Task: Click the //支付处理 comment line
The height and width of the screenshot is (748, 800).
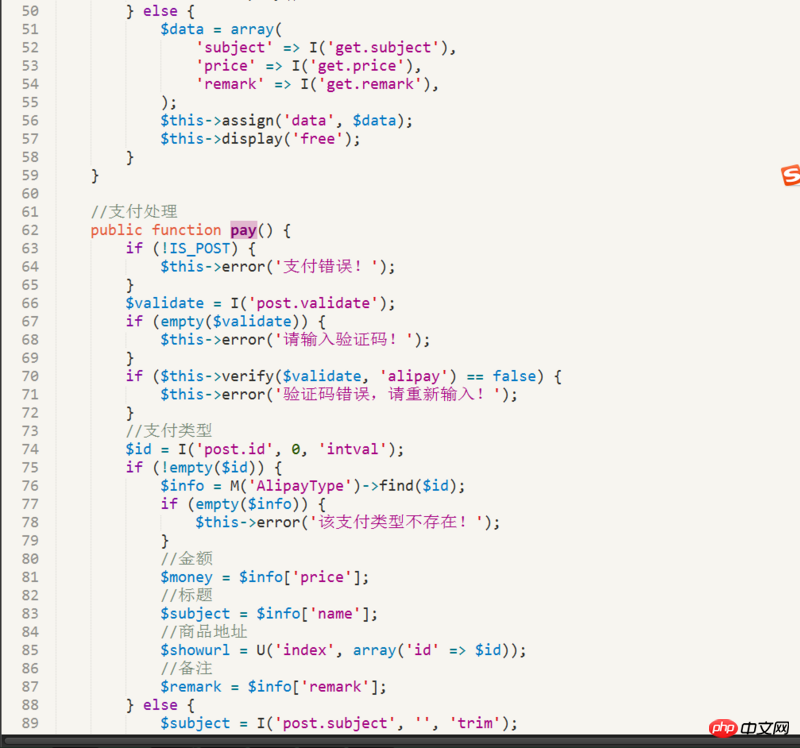Action: [133, 211]
